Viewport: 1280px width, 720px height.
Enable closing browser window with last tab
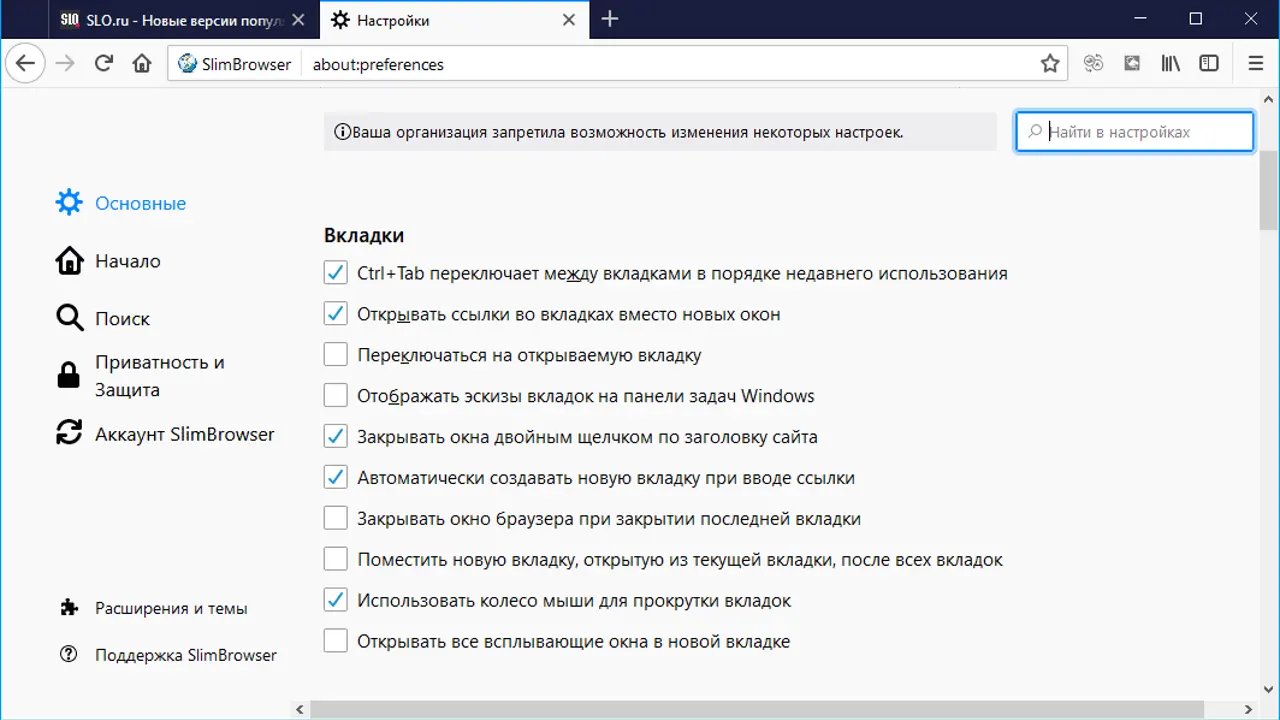point(335,519)
